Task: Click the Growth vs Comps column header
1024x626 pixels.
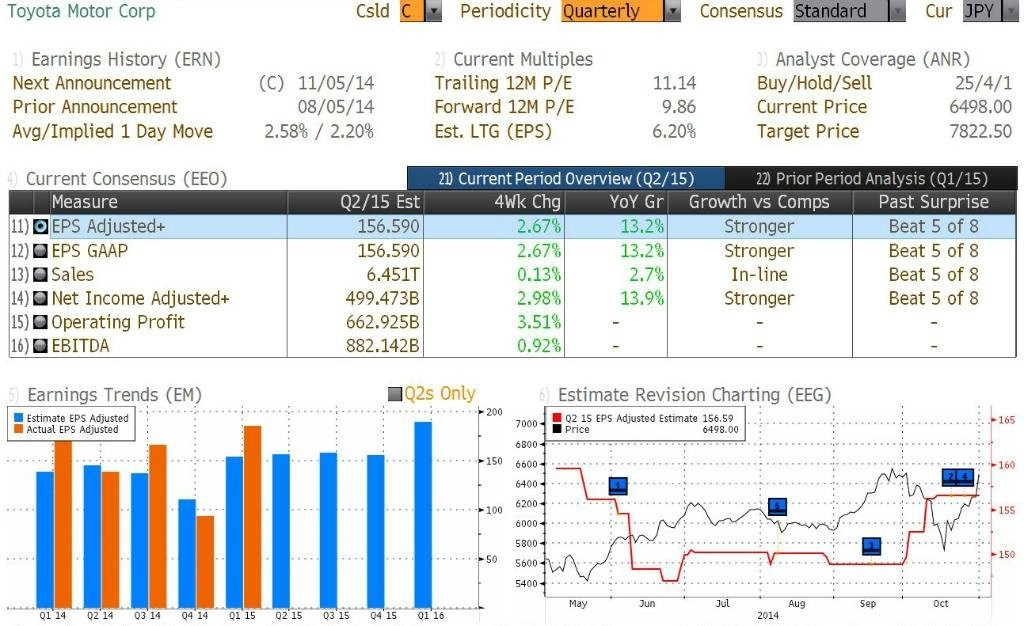Action: pos(759,202)
